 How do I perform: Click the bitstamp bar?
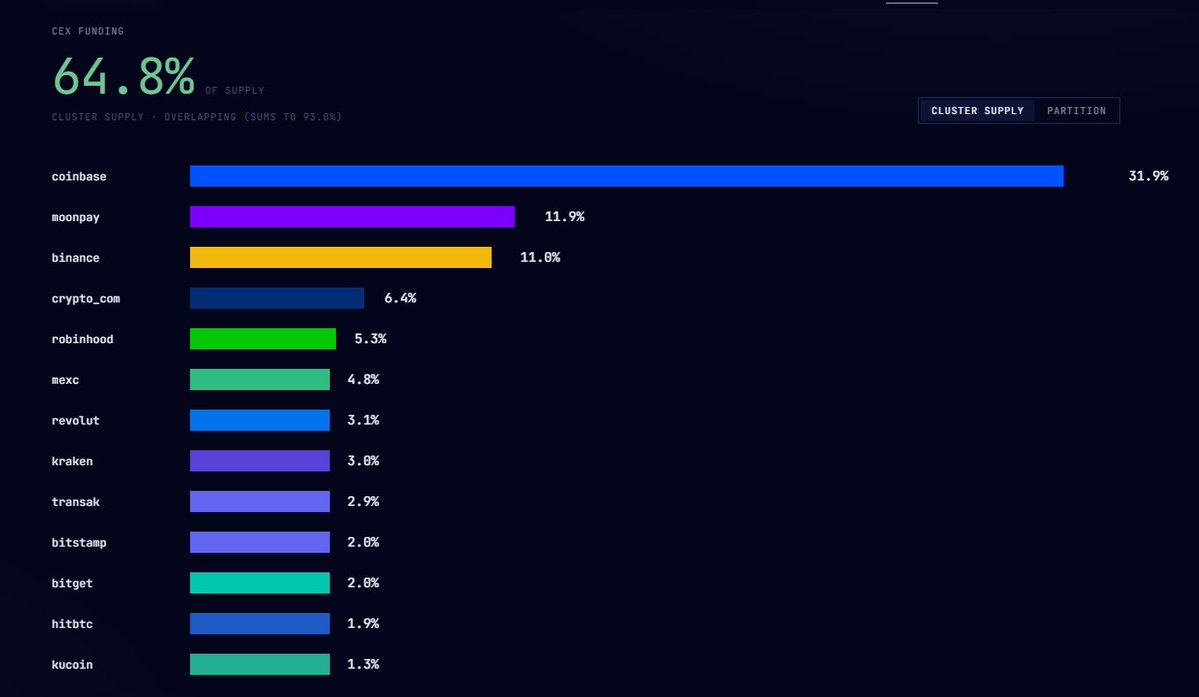click(x=259, y=542)
